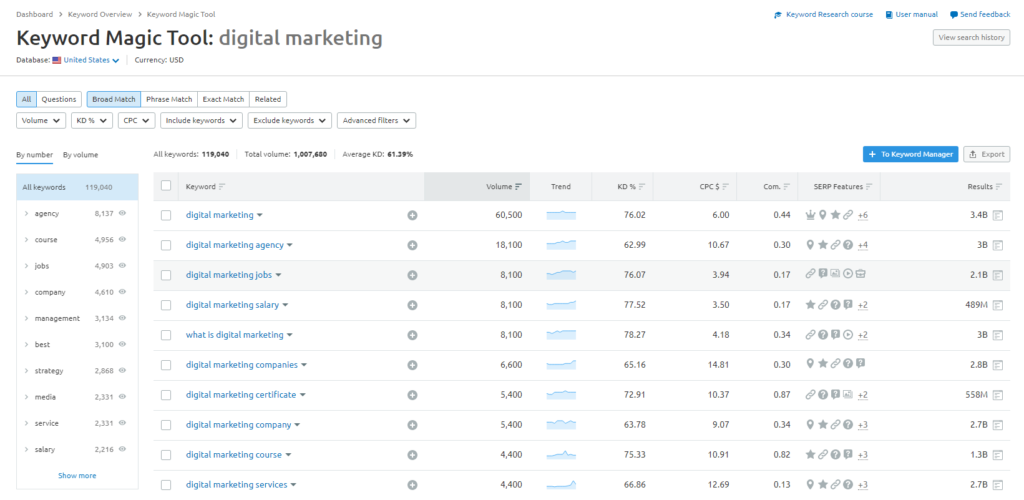Go to Dashboard breadcrumb
1024x500 pixels.
(35, 14)
